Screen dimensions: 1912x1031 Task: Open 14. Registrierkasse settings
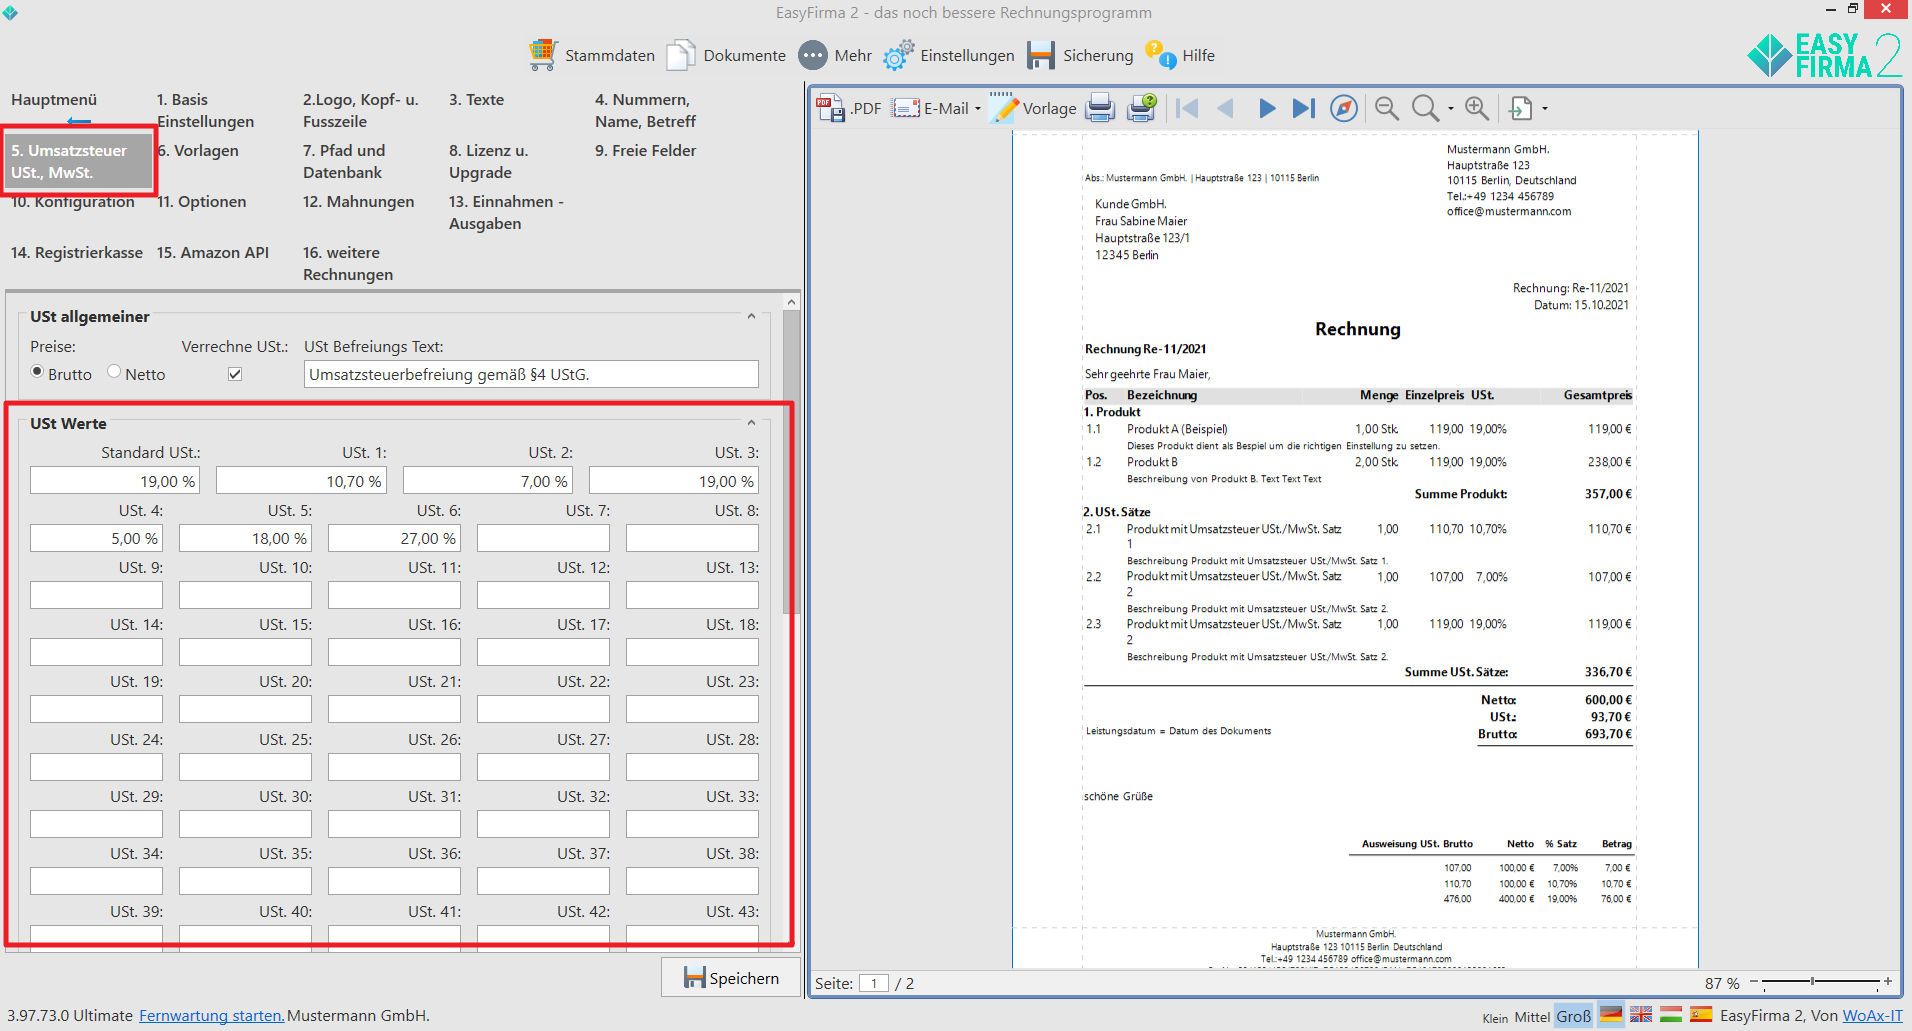[x=76, y=252]
